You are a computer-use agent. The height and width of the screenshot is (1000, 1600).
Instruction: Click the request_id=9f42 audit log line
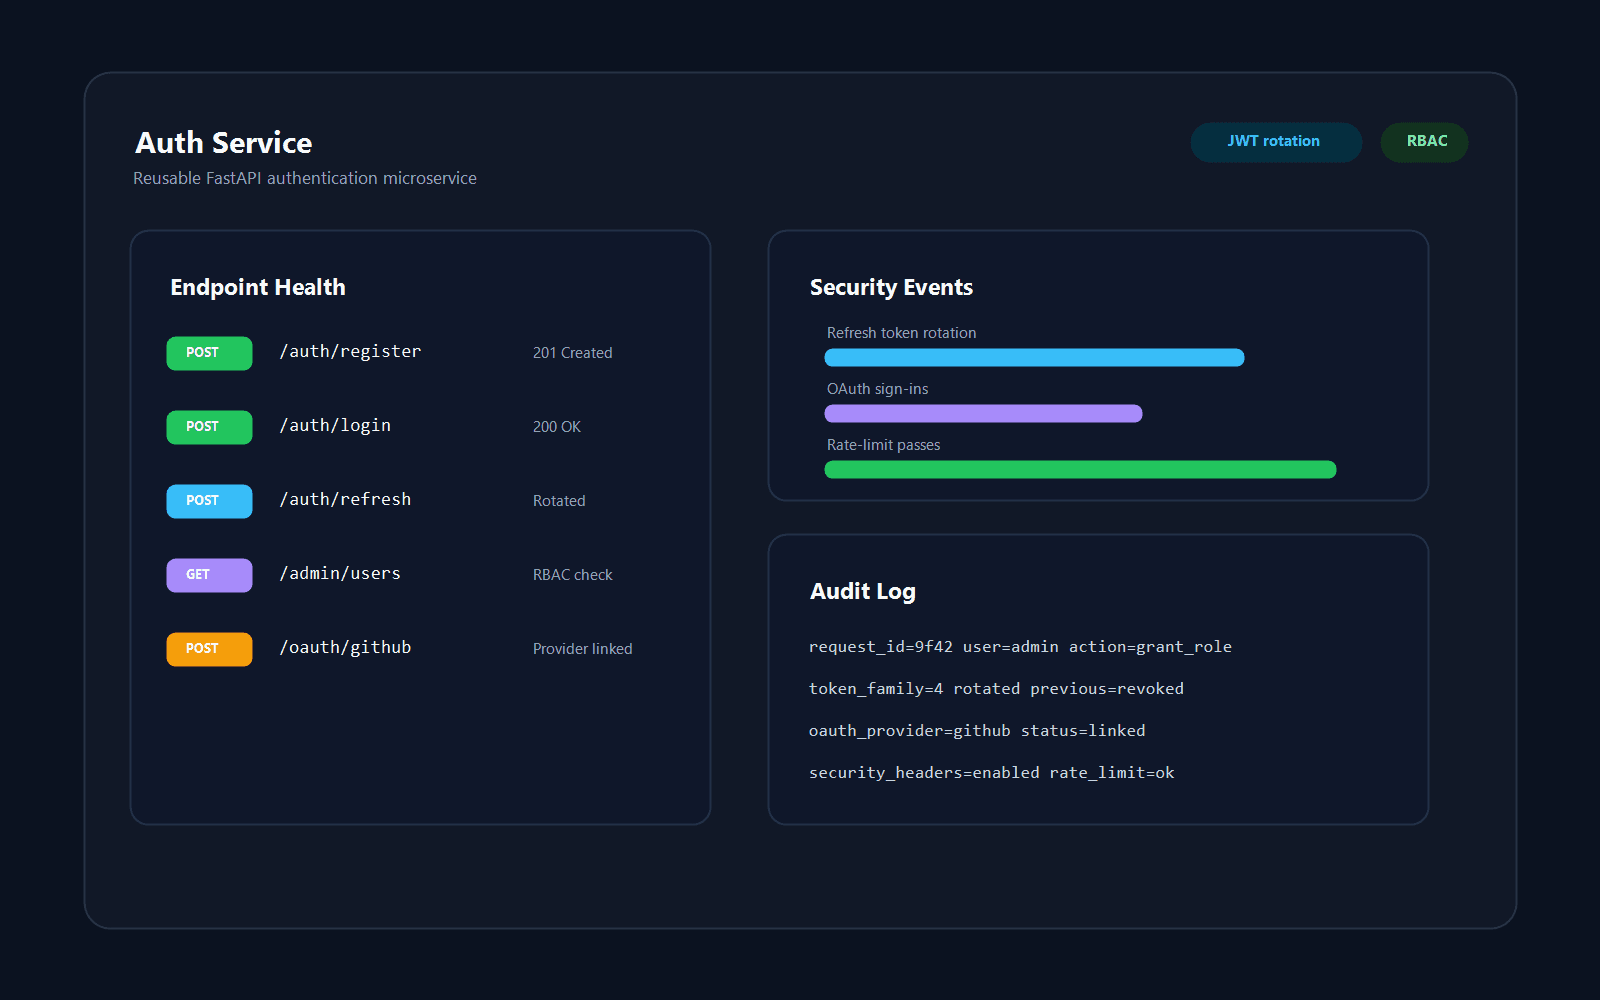tap(1020, 647)
